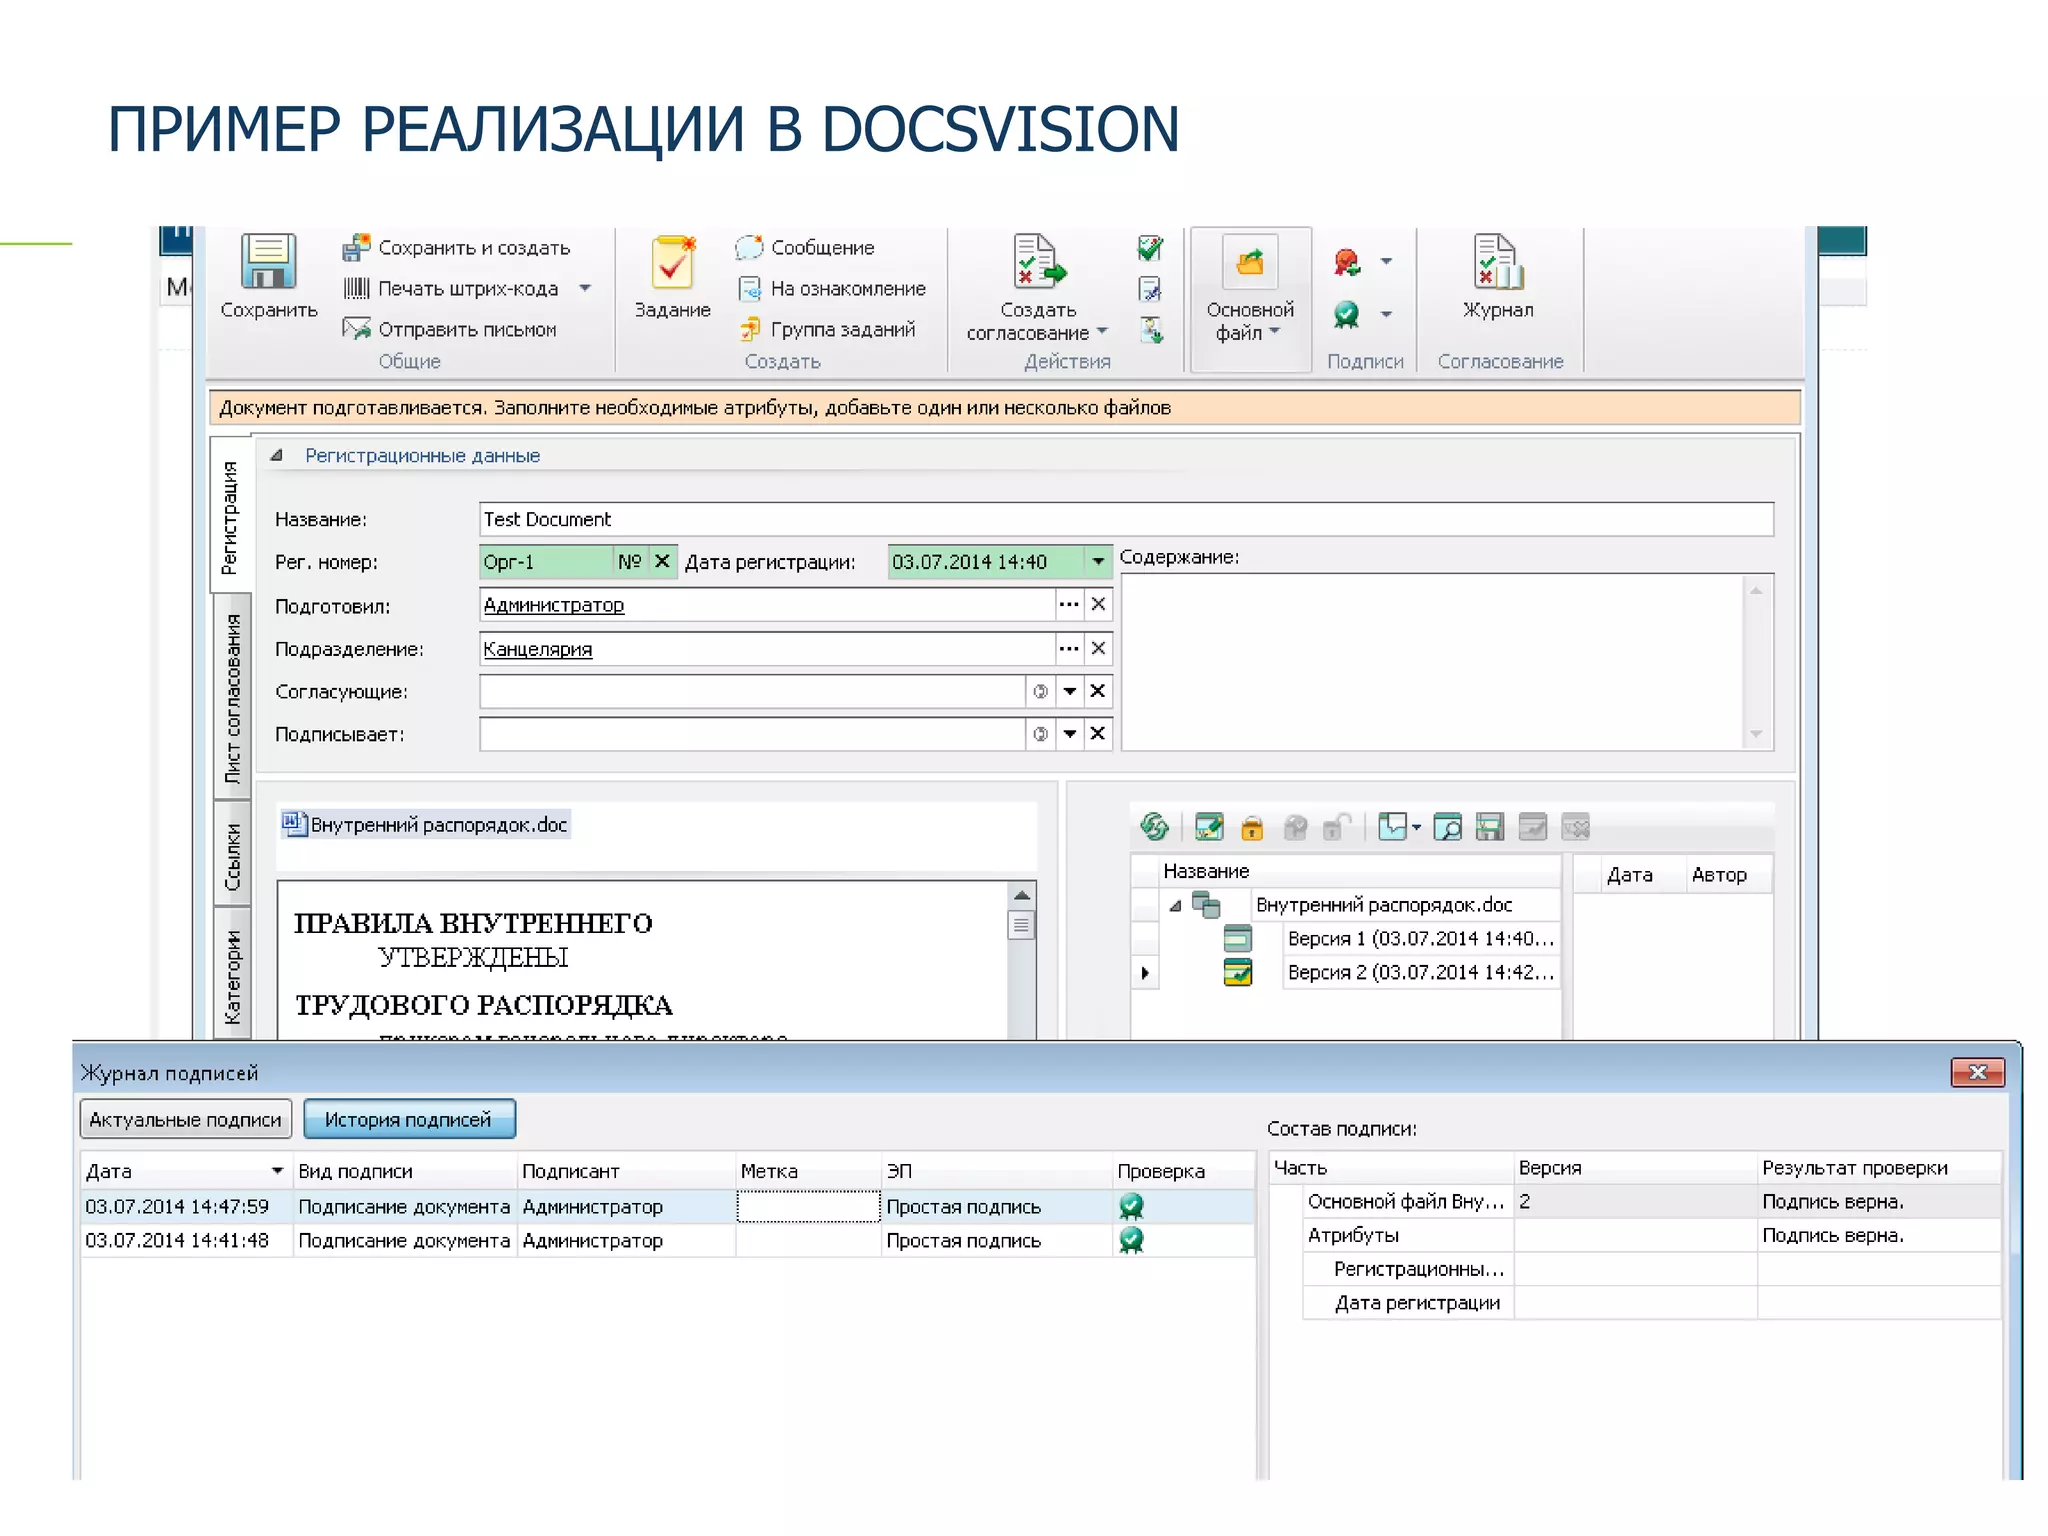Click the bottom small icon in Действия group

coord(1151,330)
